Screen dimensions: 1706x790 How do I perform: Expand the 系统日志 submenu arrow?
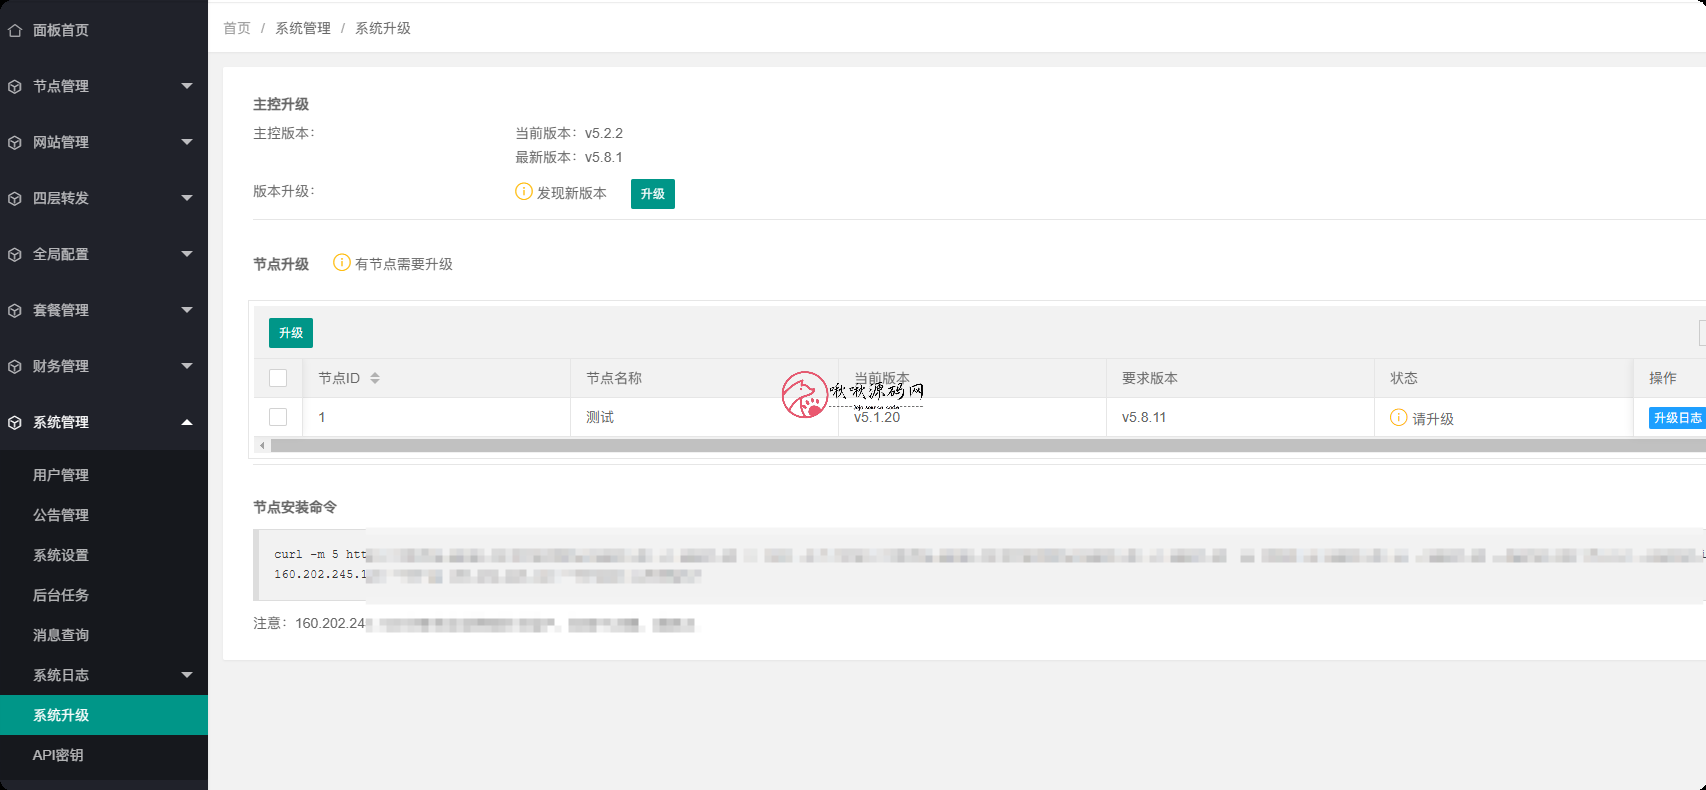(187, 675)
